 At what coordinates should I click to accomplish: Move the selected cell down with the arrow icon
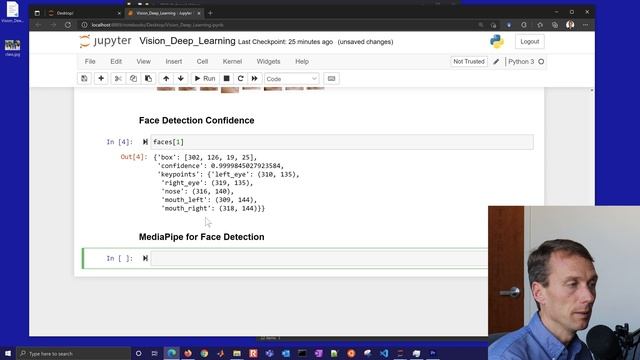click(x=181, y=78)
